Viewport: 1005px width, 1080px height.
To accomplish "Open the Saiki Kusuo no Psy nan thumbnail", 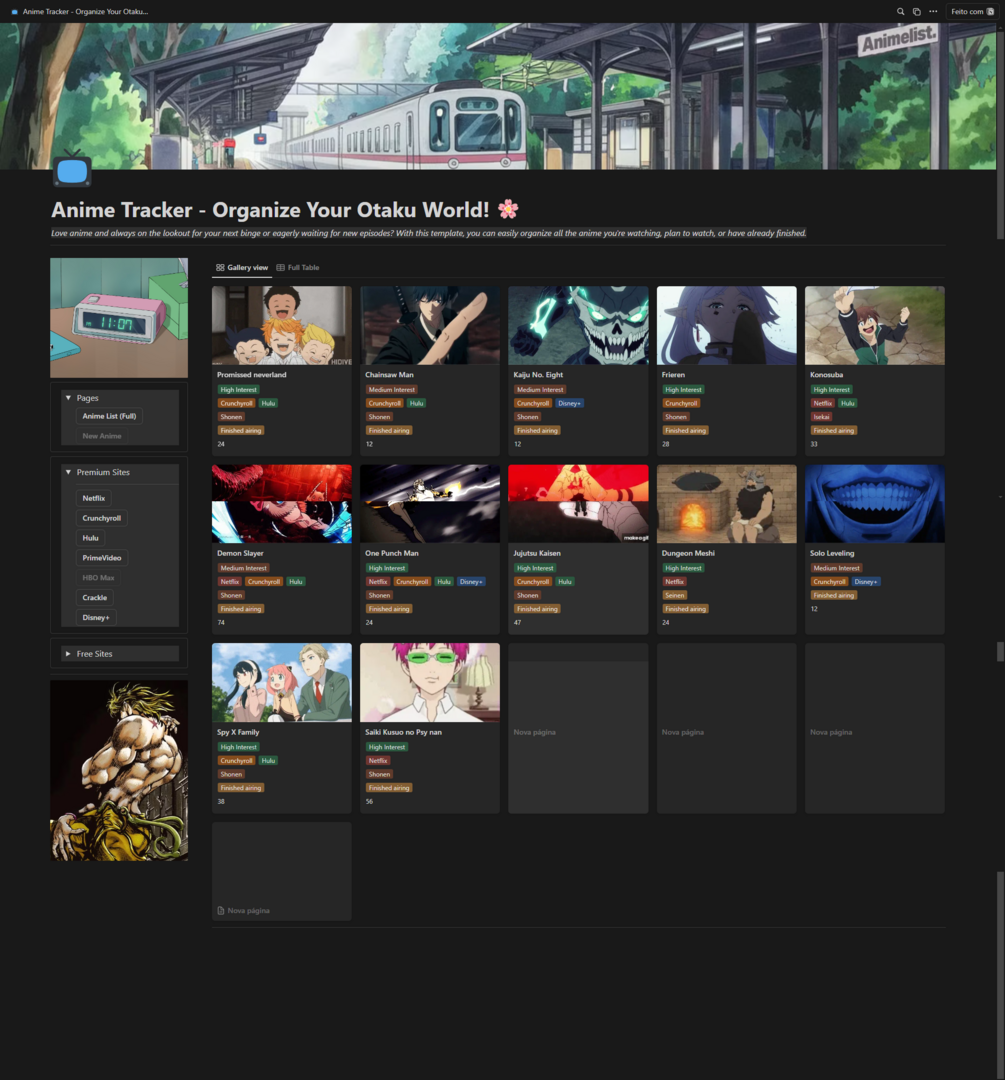I will point(430,683).
